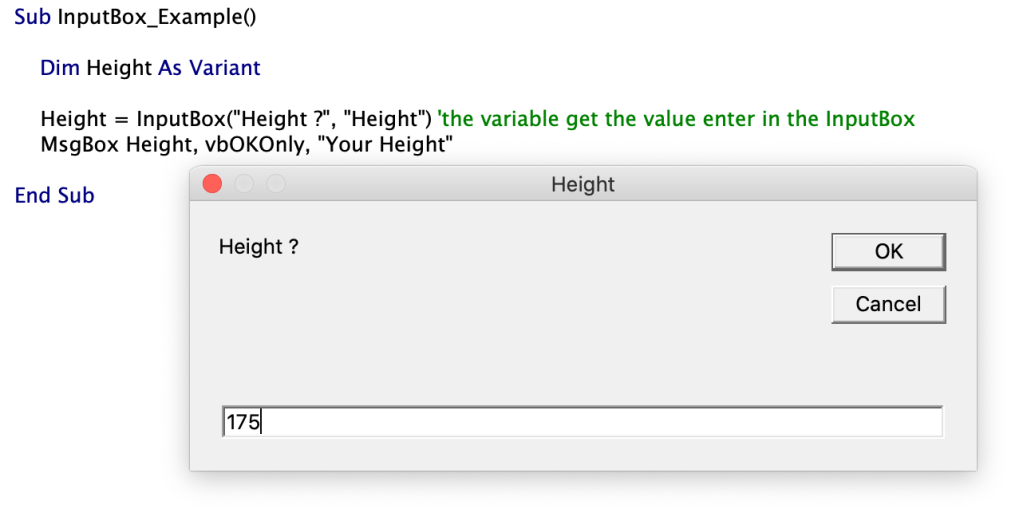
Task: Click the greyed-out minimize window button
Action: (244, 184)
